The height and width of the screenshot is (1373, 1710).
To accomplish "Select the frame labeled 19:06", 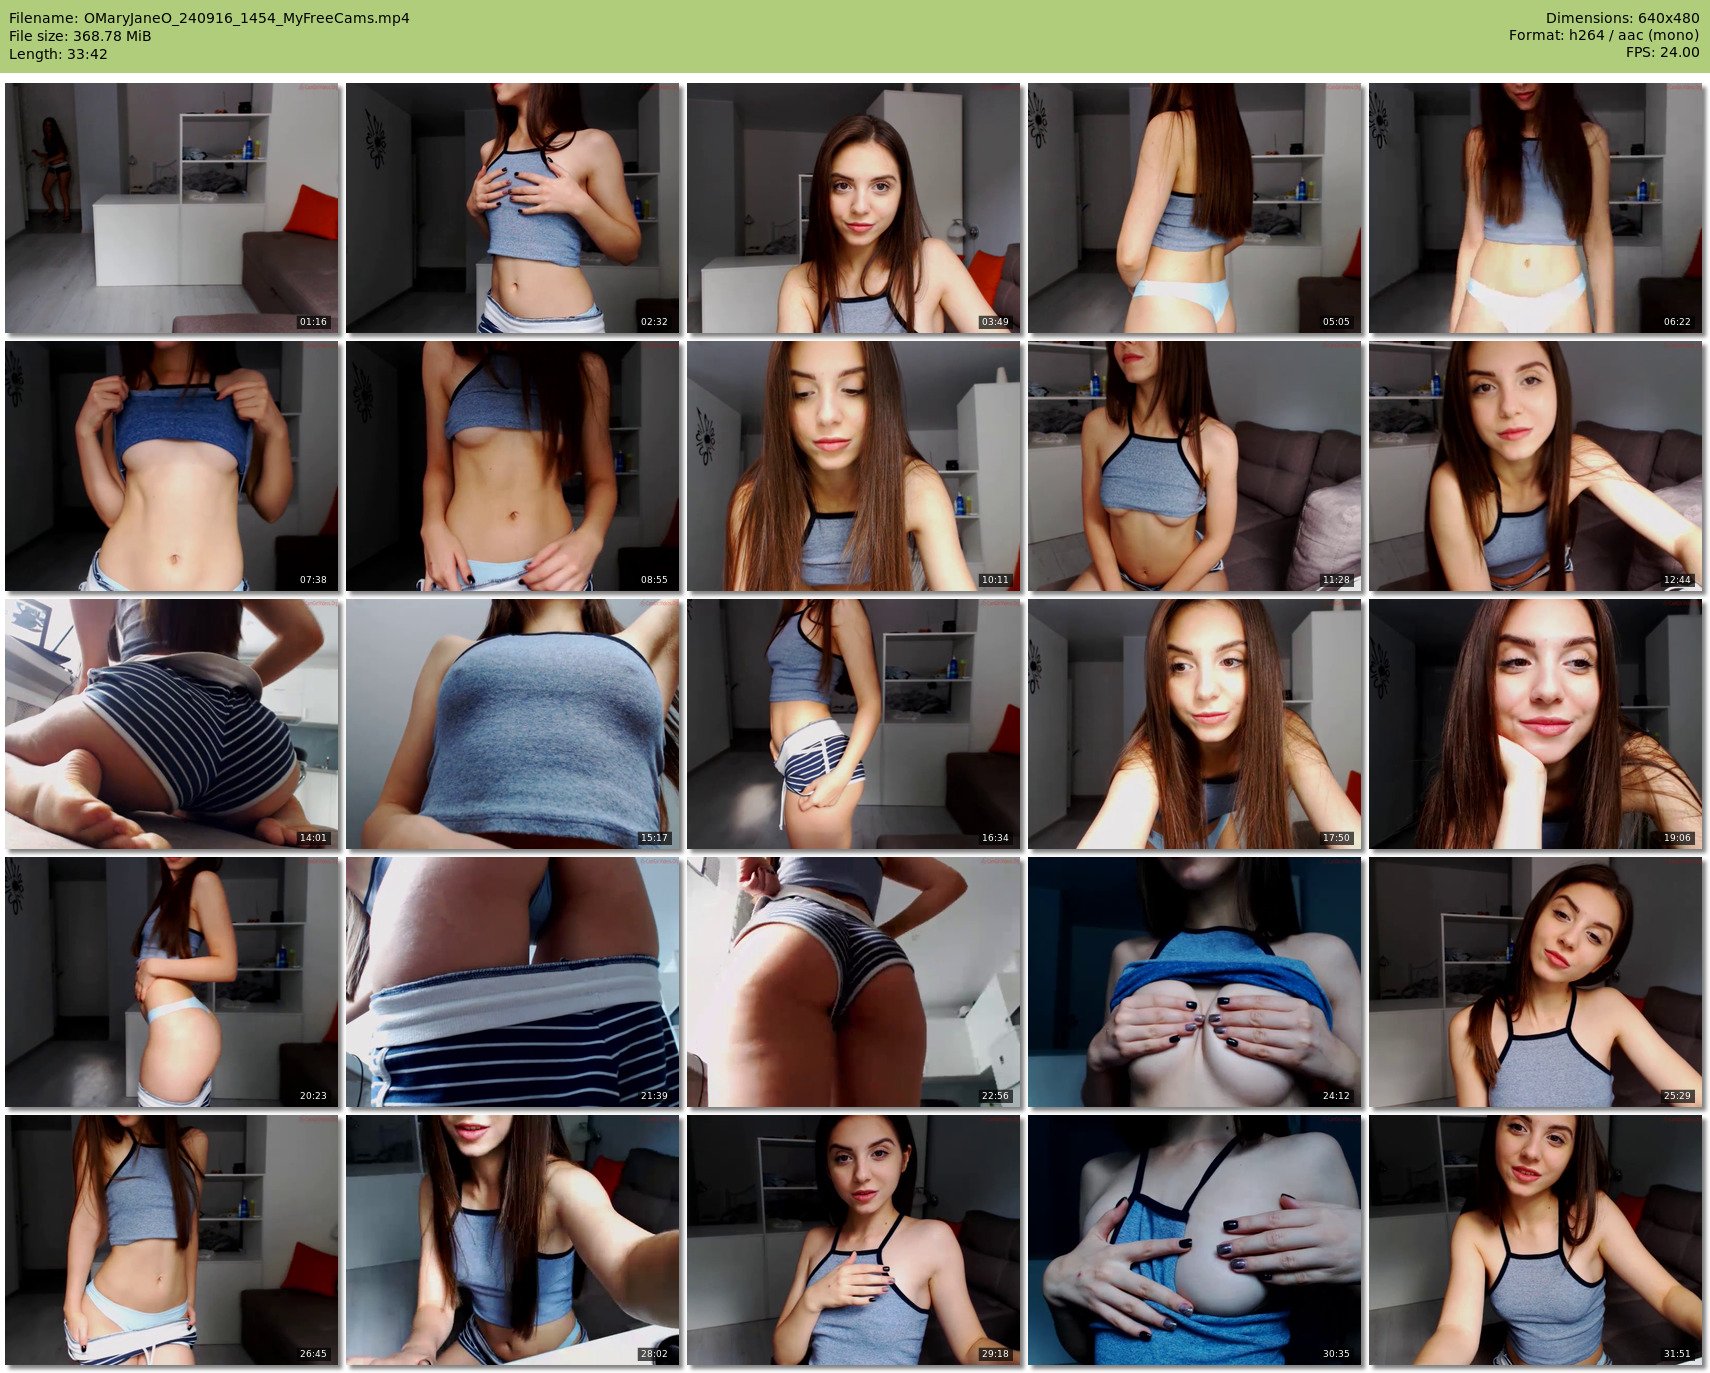I will click(1535, 724).
